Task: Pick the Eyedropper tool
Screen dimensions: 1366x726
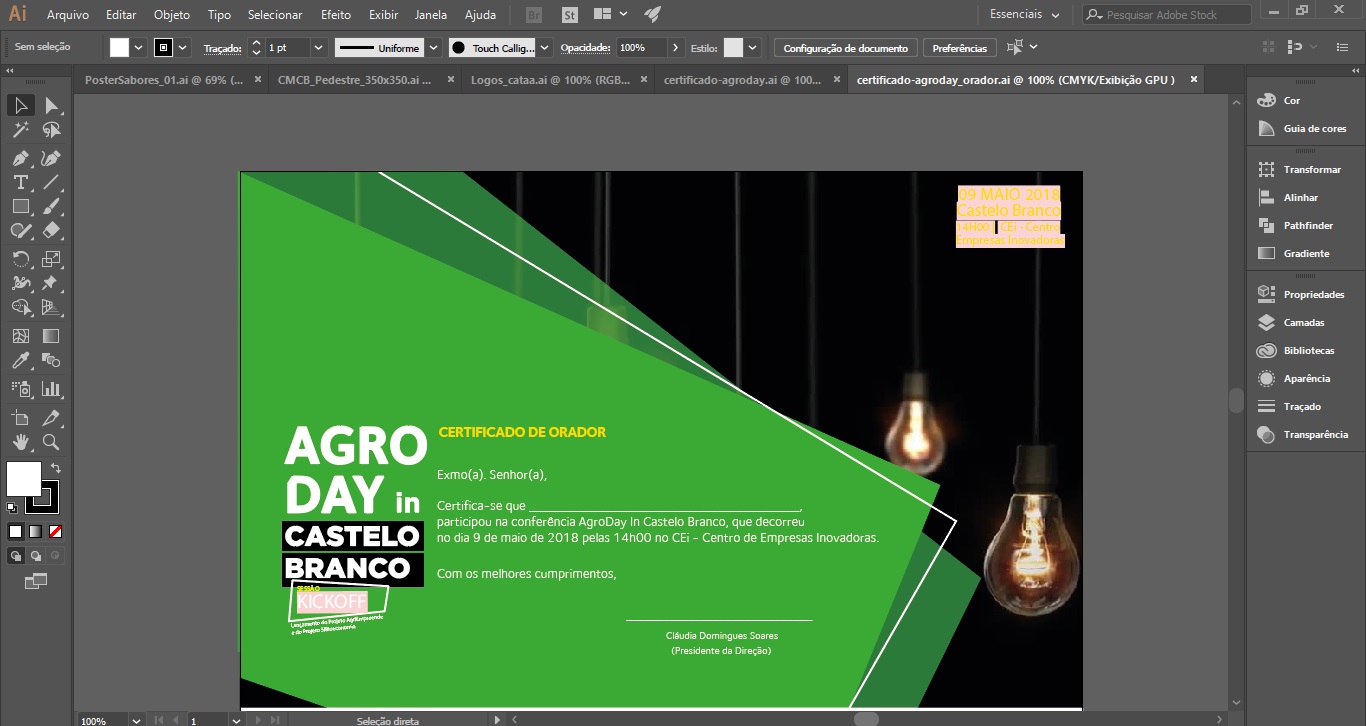Action: pyautogui.click(x=20, y=361)
